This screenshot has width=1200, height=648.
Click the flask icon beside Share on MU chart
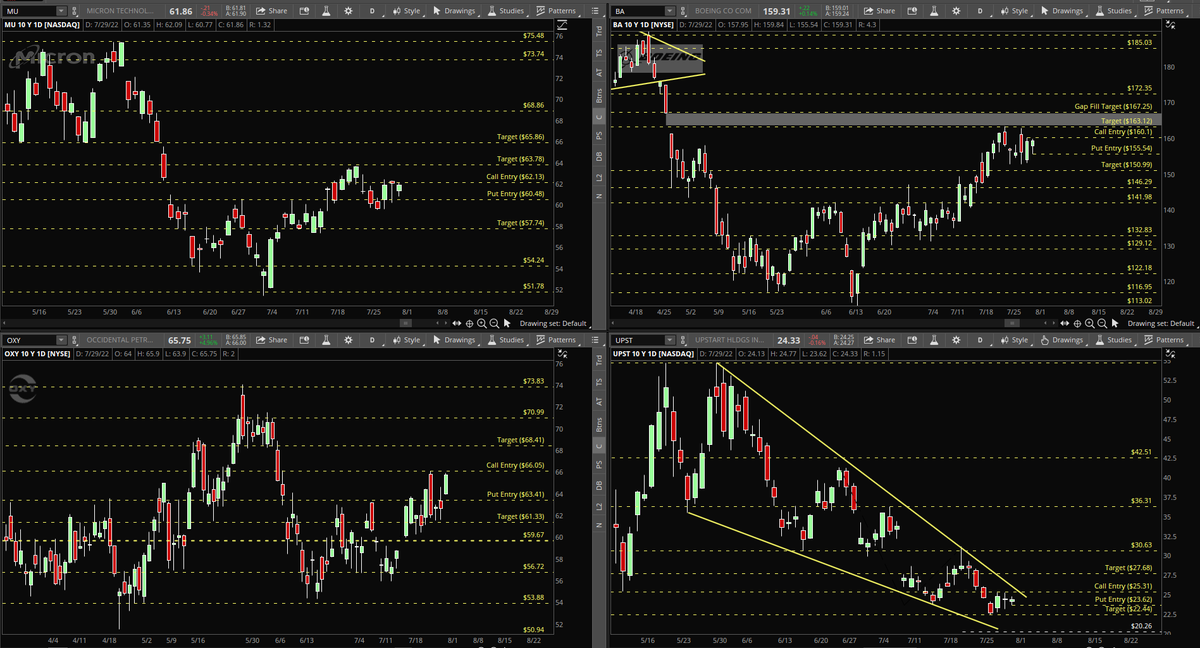click(x=326, y=10)
